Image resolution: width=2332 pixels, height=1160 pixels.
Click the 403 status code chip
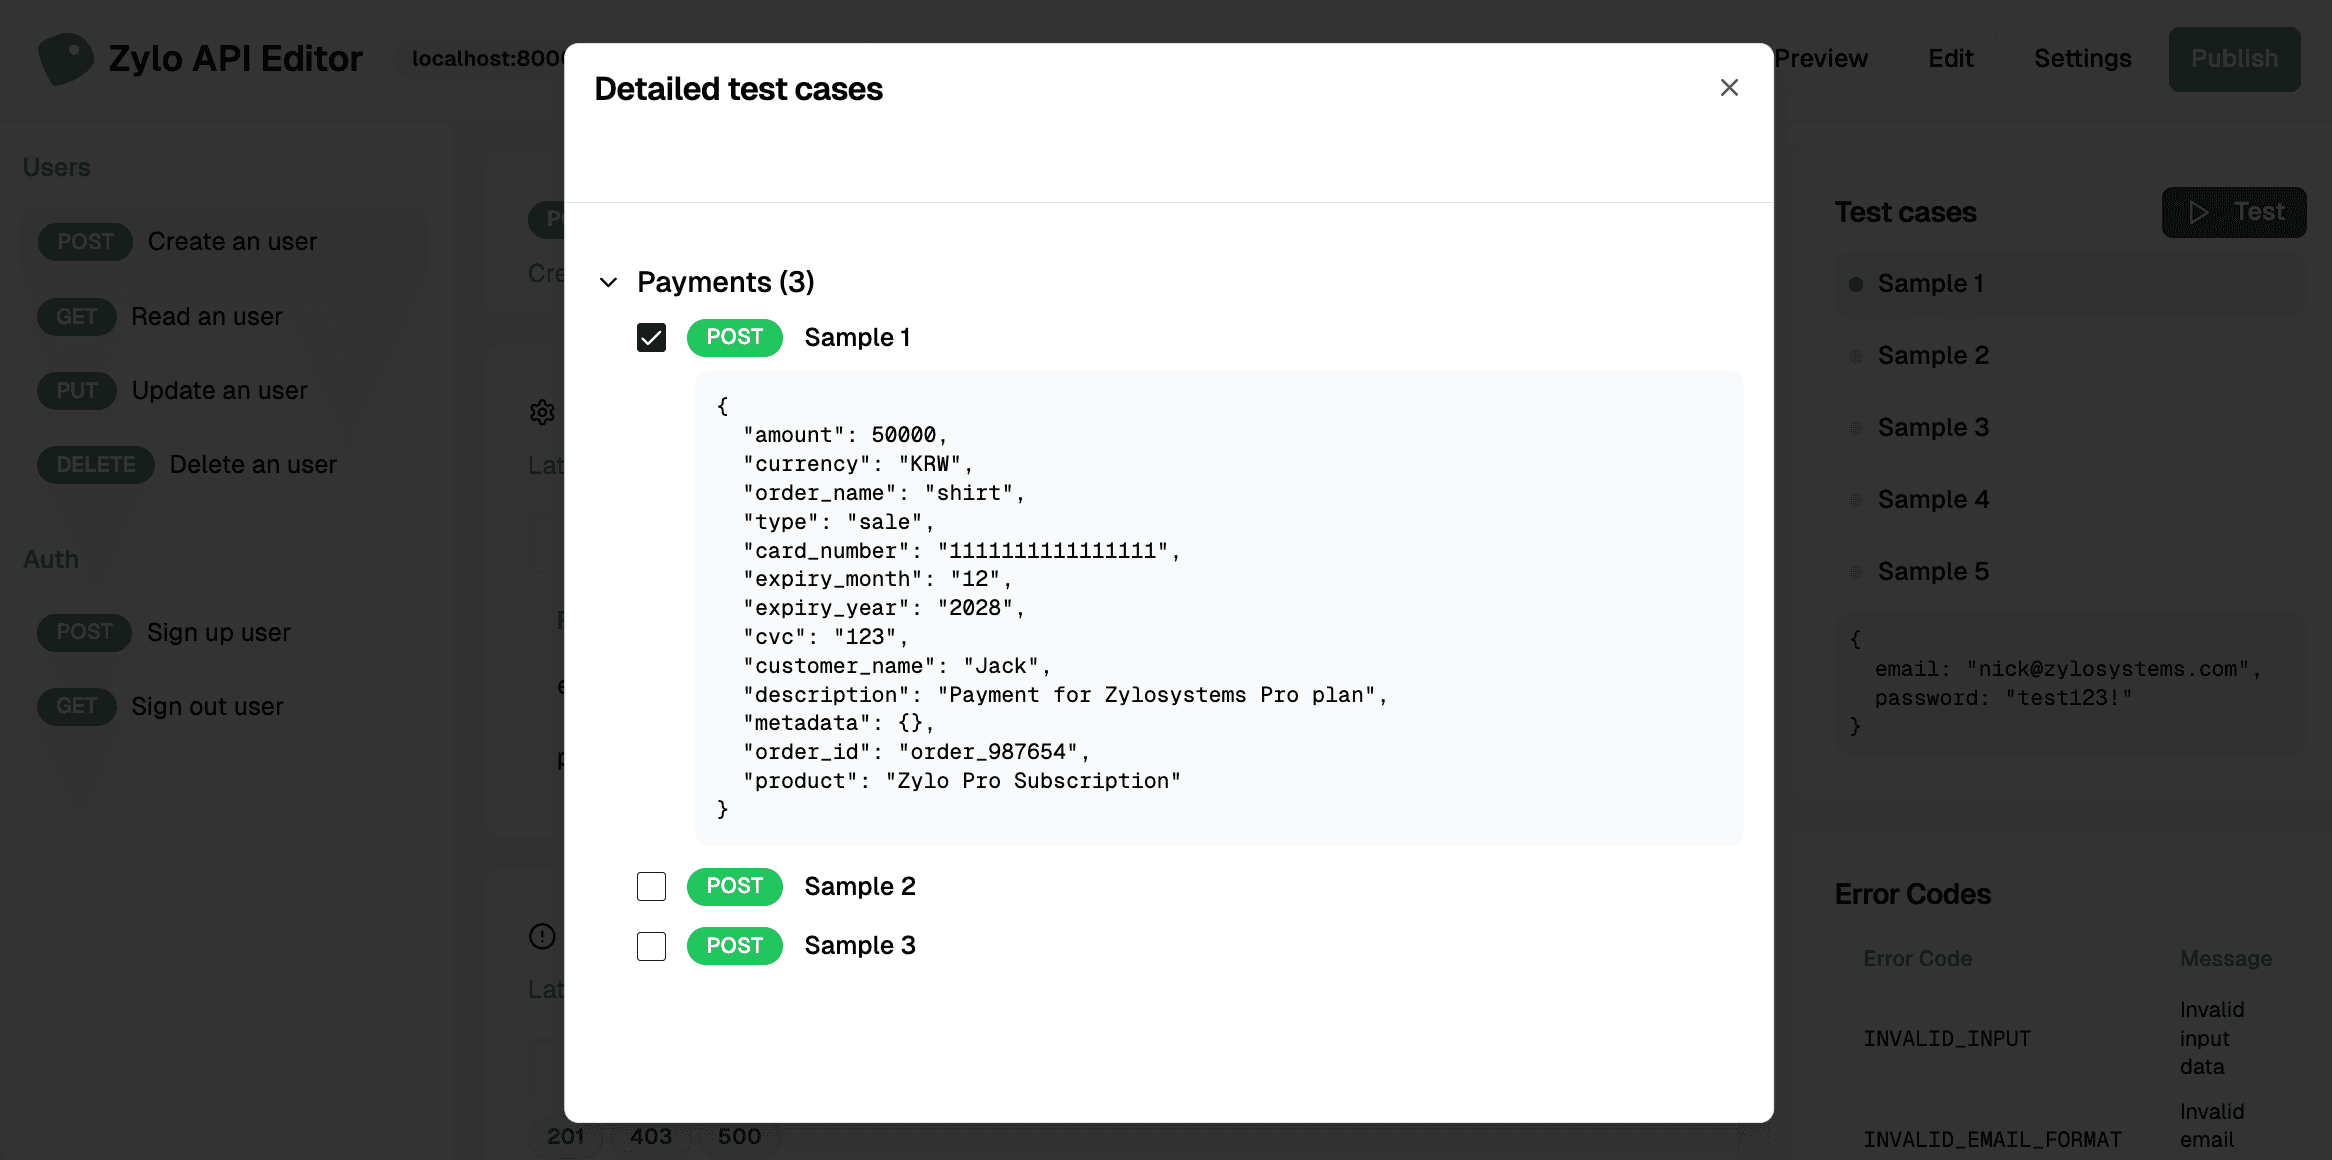coord(652,1135)
